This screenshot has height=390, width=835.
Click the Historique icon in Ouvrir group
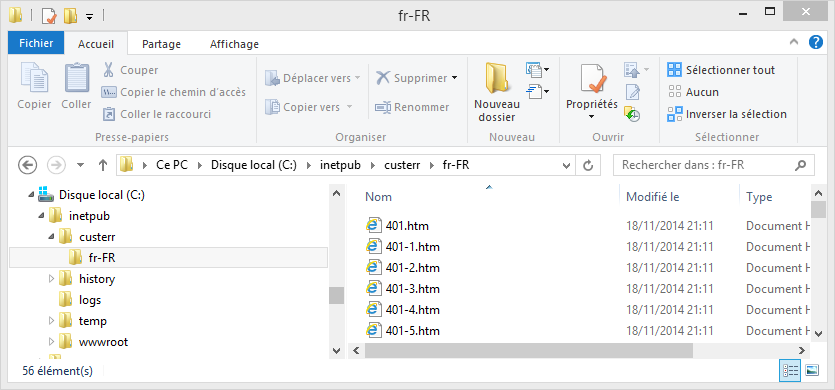point(632,113)
